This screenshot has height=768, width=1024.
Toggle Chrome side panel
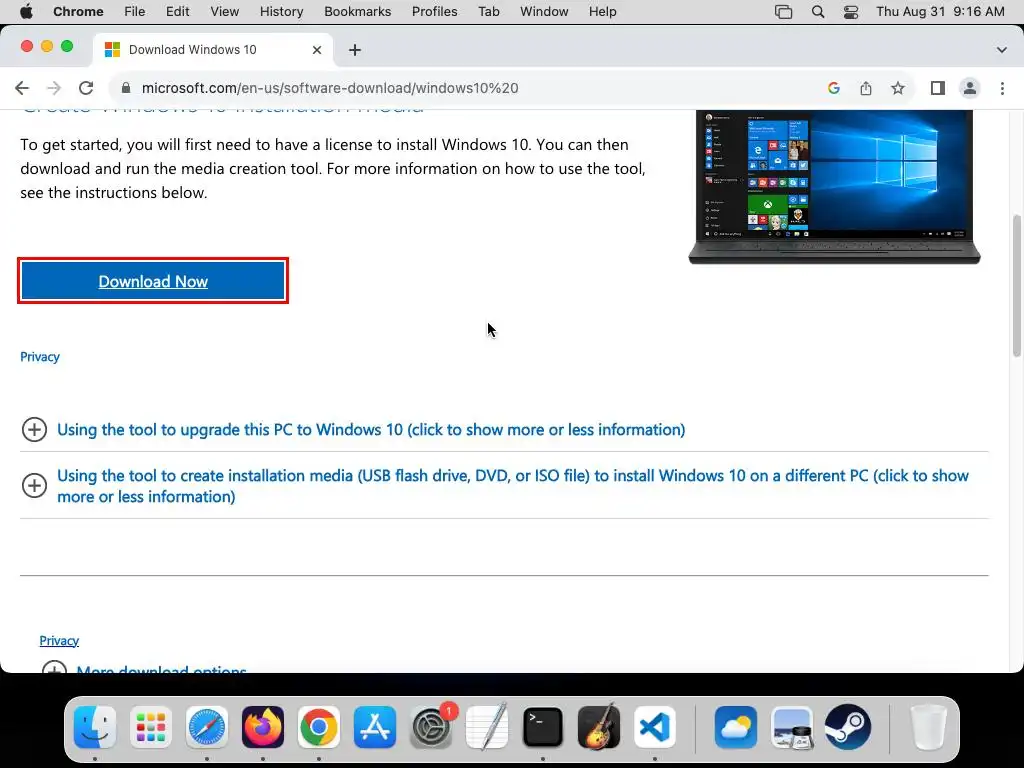point(938,88)
